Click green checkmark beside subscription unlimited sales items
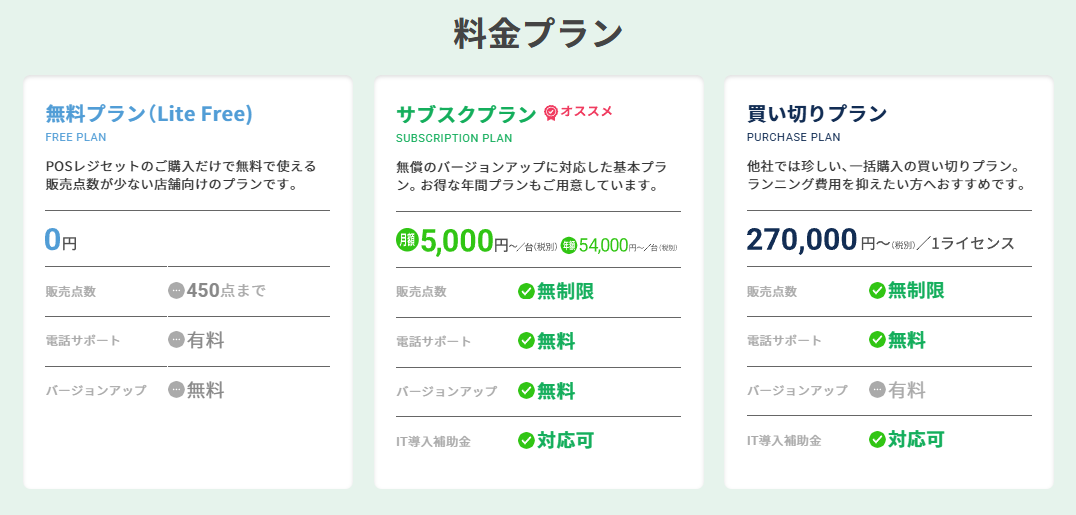This screenshot has height=515, width=1076. tap(526, 291)
